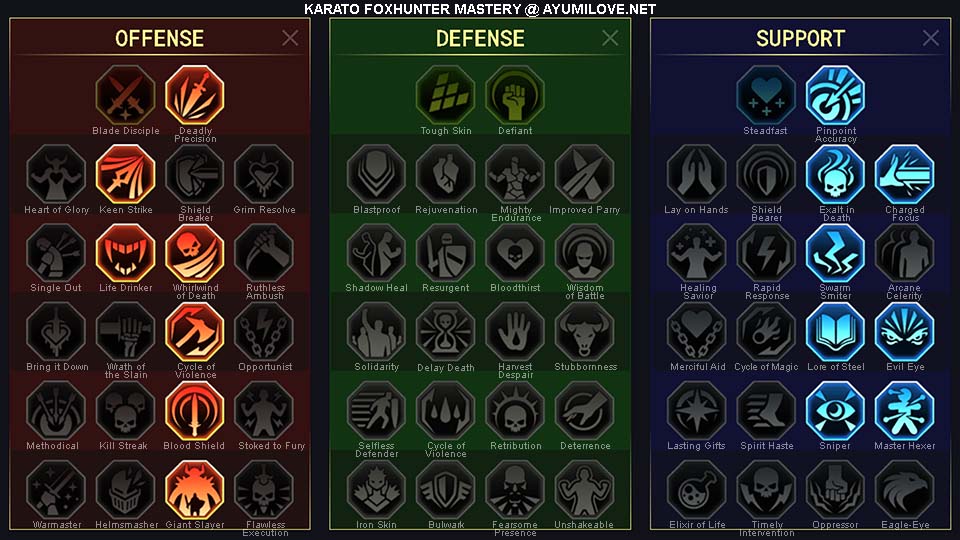
Task: Select the Deadly Precision mastery icon
Action: (x=195, y=95)
